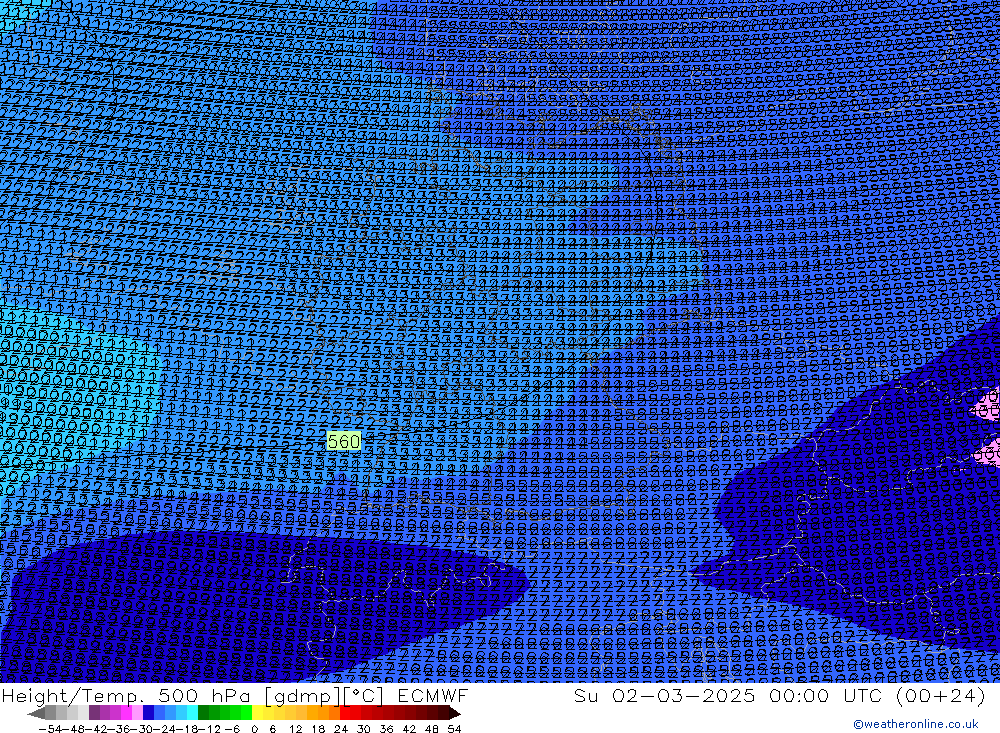Click the 12 legend value

[295, 729]
